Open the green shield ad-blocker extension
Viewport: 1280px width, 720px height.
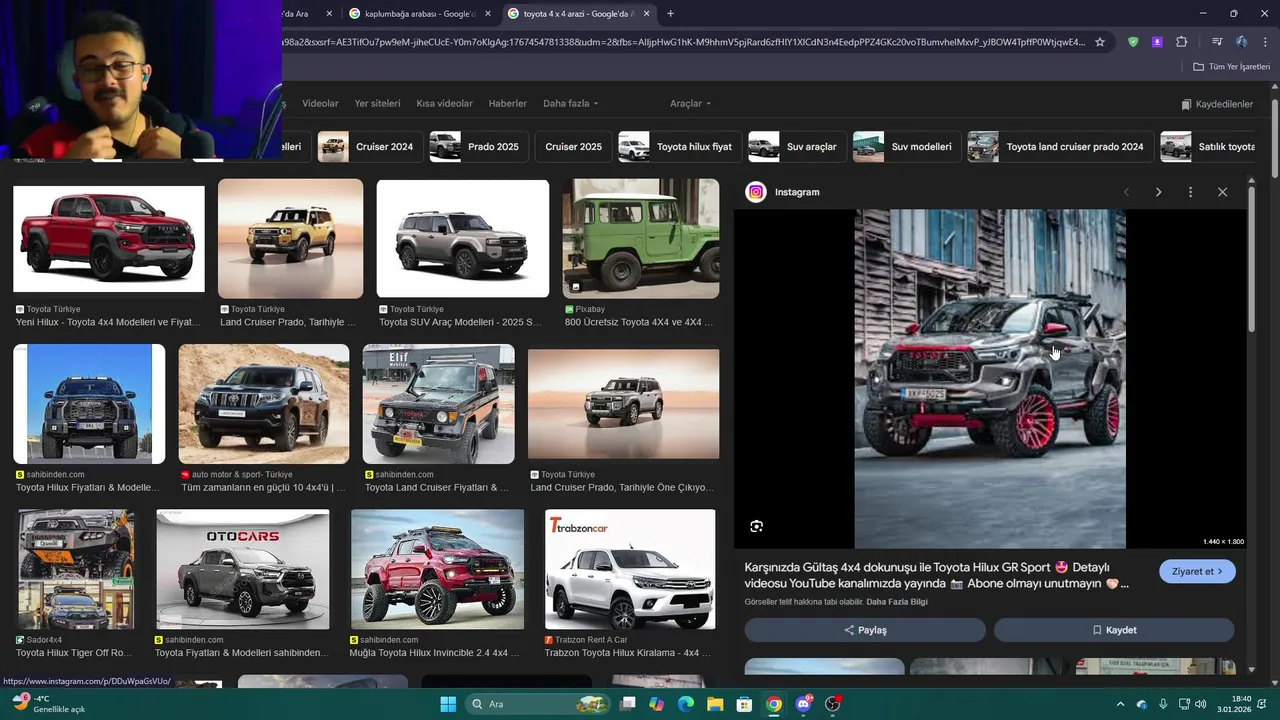click(1133, 42)
